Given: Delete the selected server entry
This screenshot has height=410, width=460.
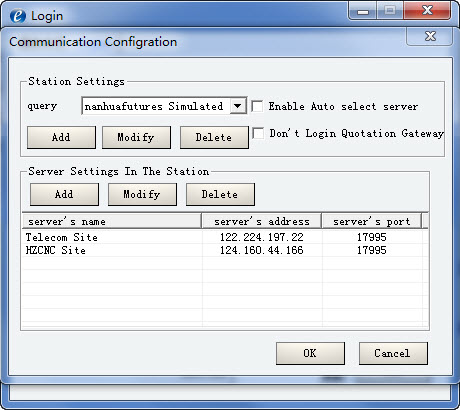Looking at the screenshot, I should tap(220, 194).
